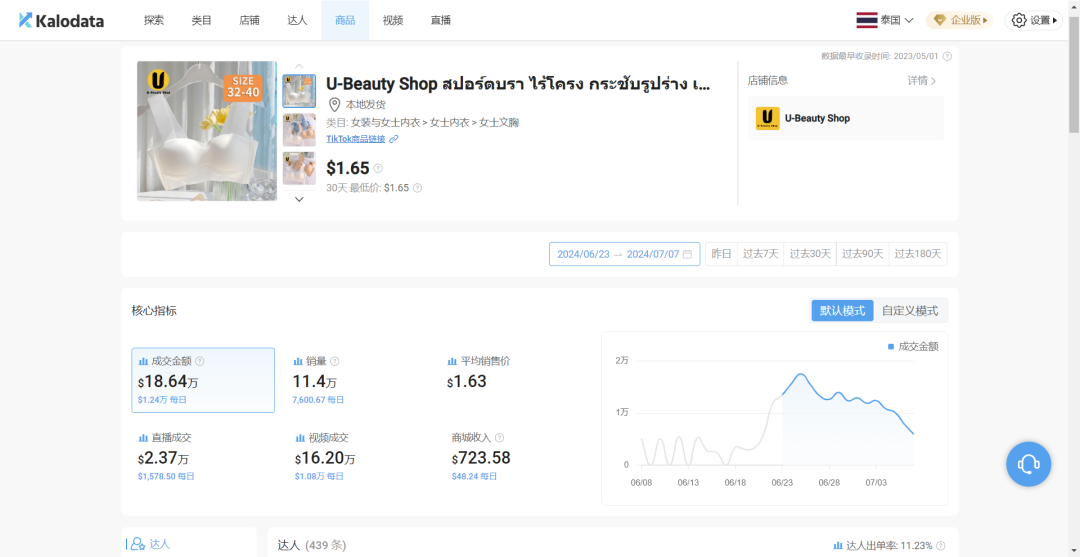Click the main product image
The image size is (1080, 557).
click(x=207, y=131)
